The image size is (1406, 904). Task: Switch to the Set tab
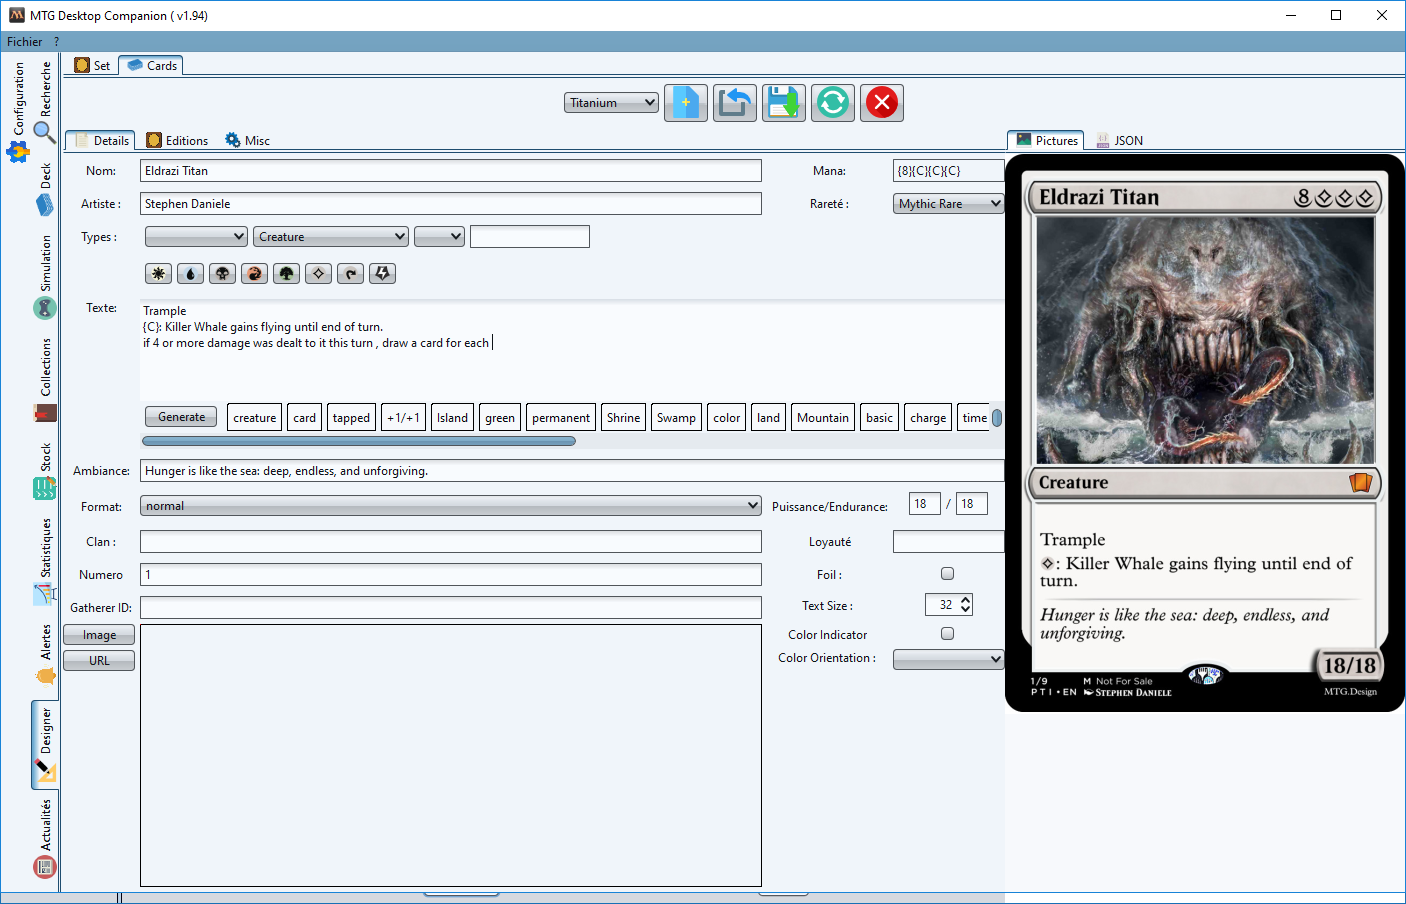tap(92, 66)
